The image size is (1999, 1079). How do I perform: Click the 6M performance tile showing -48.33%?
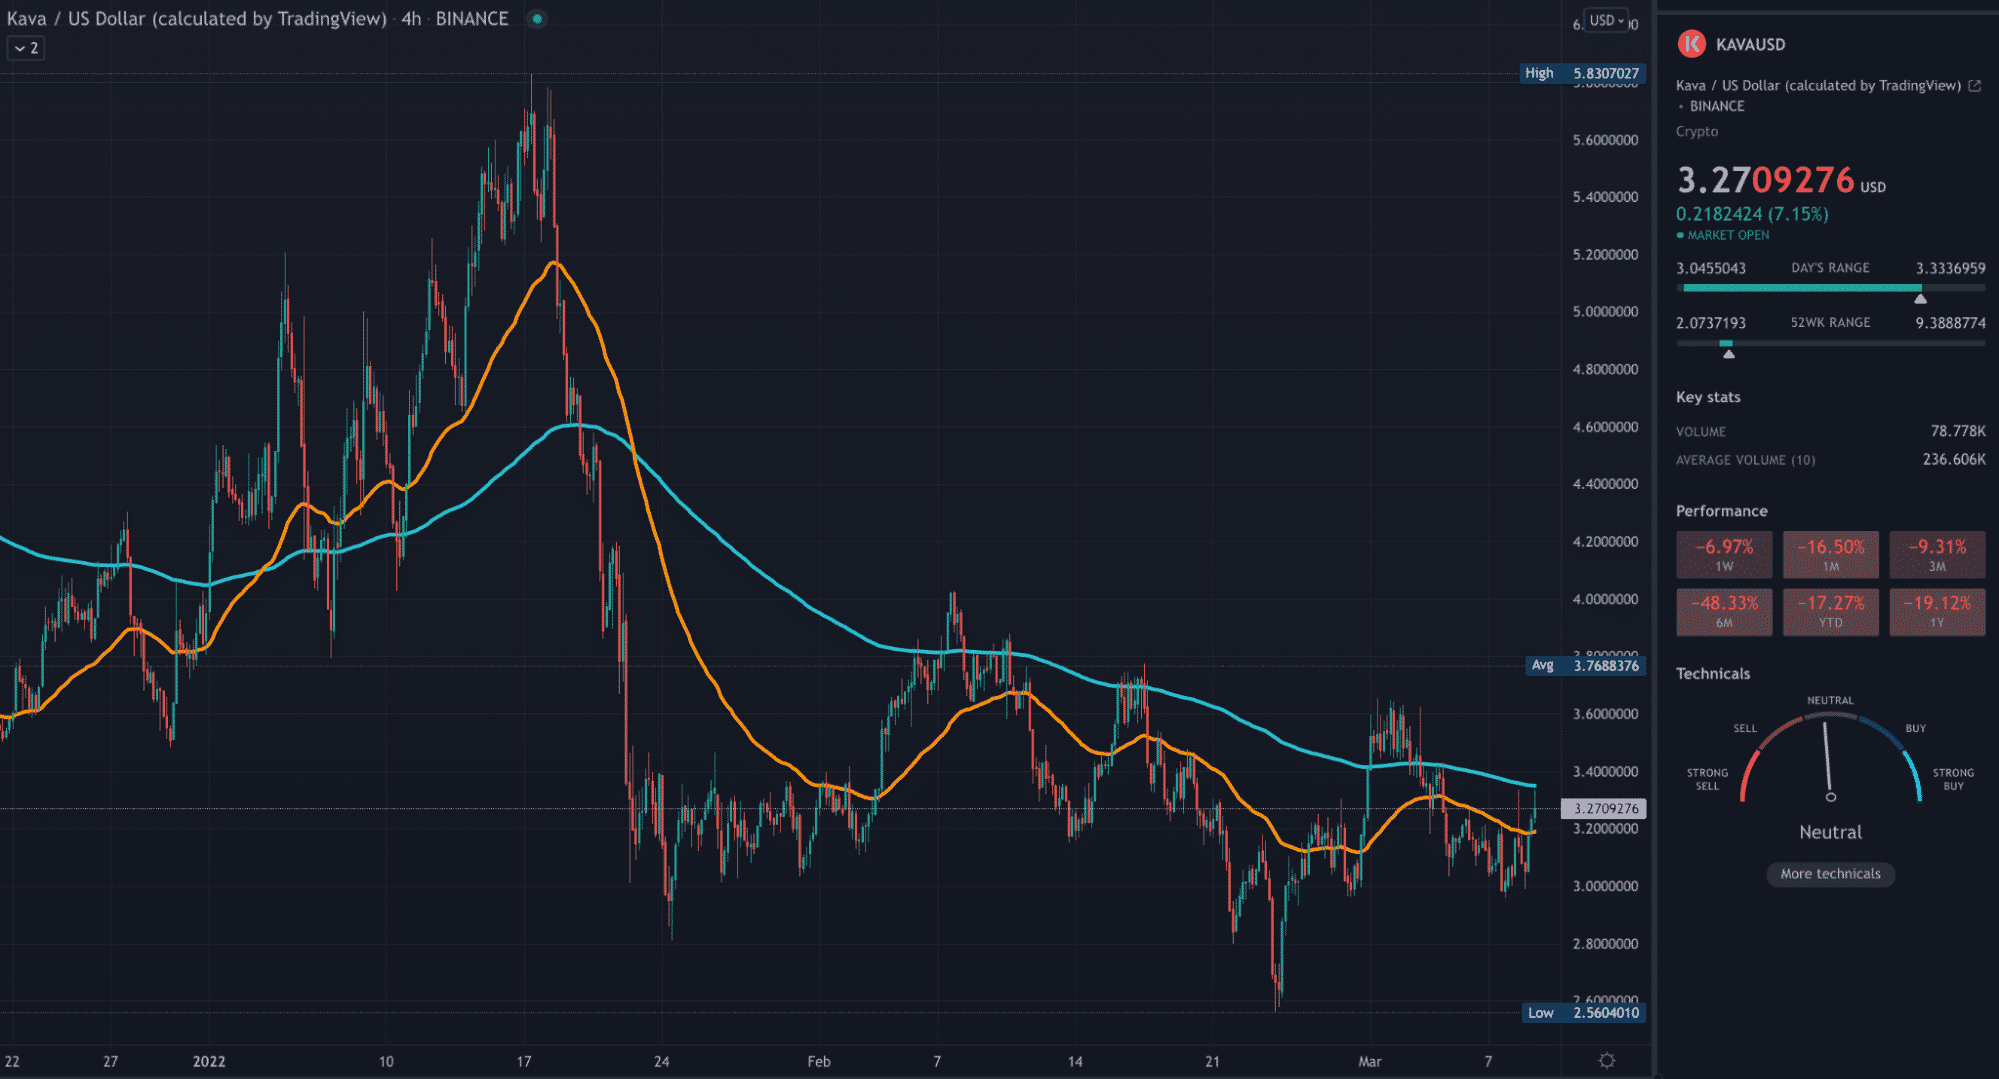pos(1724,611)
